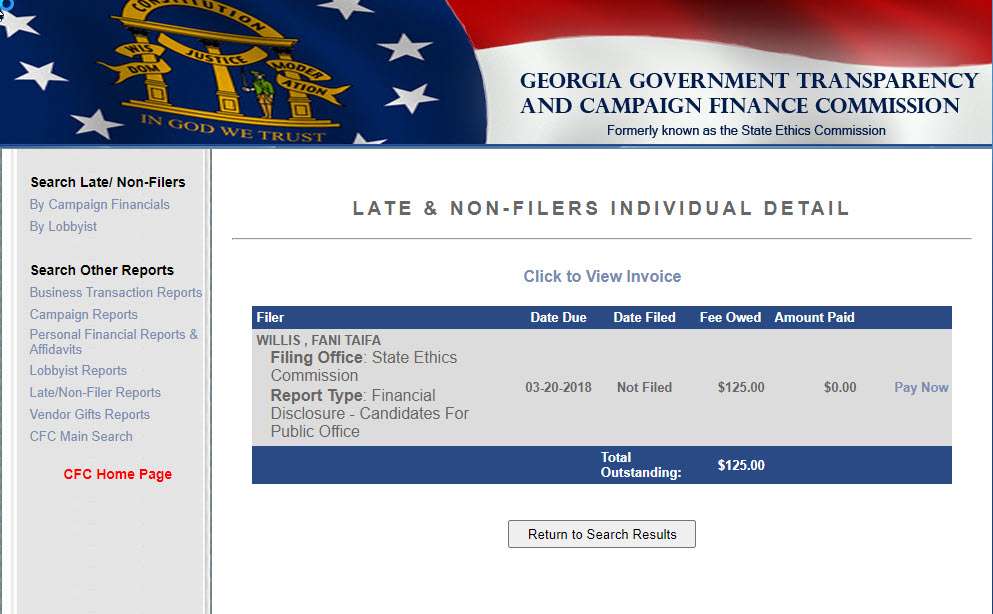Click the Return to Search Results button
The image size is (993, 614).
coord(602,535)
